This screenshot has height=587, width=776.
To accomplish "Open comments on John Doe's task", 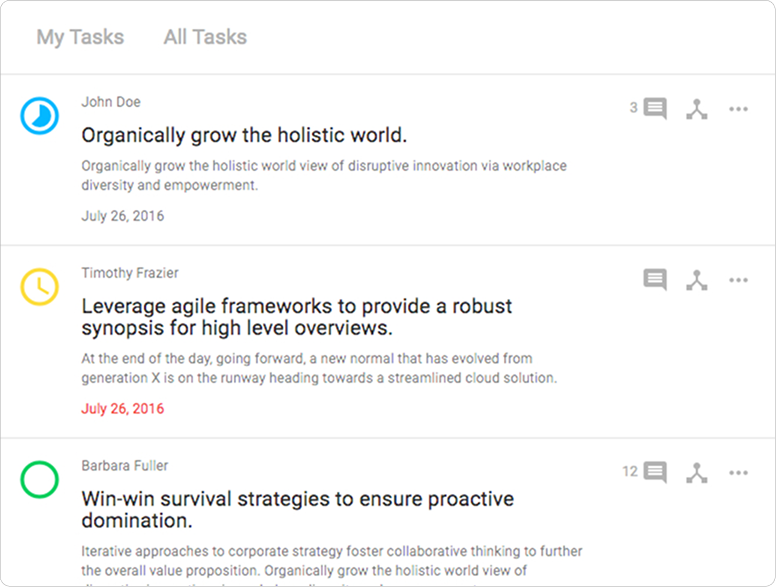I will pyautogui.click(x=655, y=109).
